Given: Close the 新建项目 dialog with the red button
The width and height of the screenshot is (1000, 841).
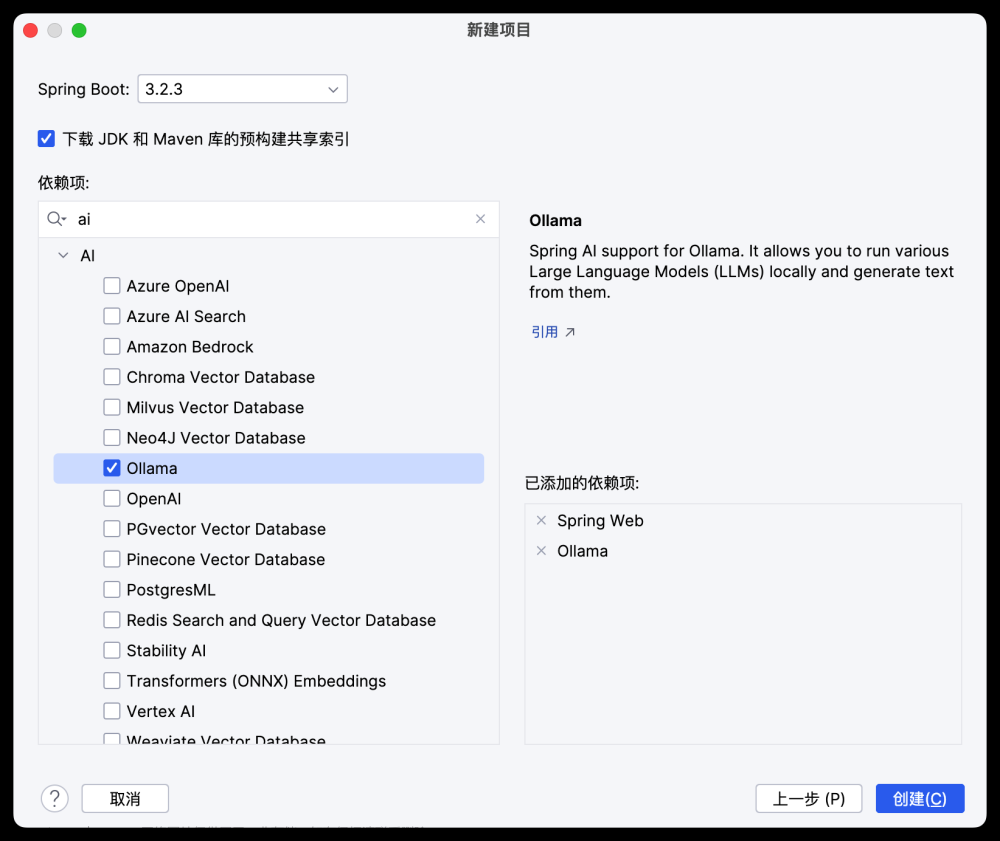Looking at the screenshot, I should pyautogui.click(x=31, y=30).
